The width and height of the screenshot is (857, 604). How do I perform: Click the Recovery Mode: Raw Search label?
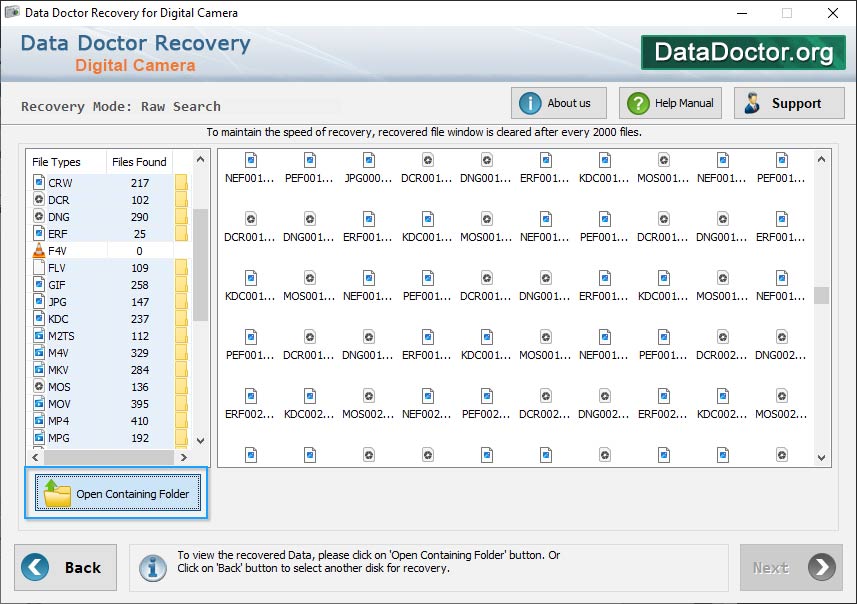tap(121, 106)
